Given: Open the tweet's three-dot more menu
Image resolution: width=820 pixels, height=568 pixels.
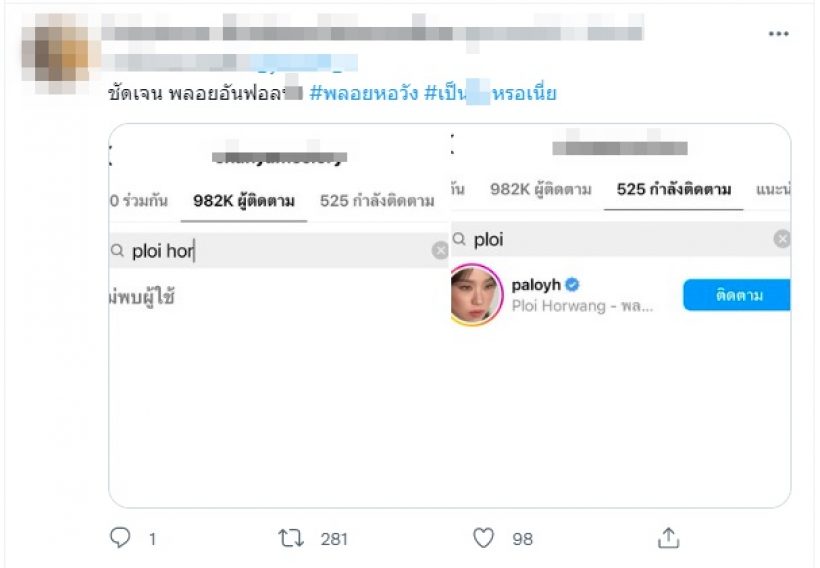Looking at the screenshot, I should (x=778, y=34).
